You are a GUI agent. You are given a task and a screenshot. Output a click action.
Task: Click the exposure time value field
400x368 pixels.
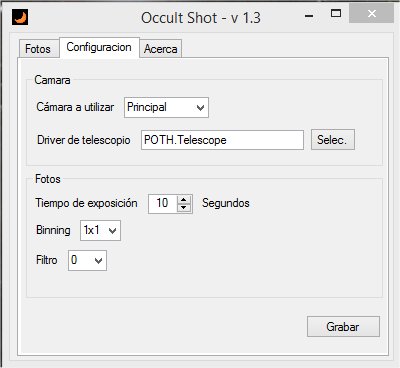(163, 203)
